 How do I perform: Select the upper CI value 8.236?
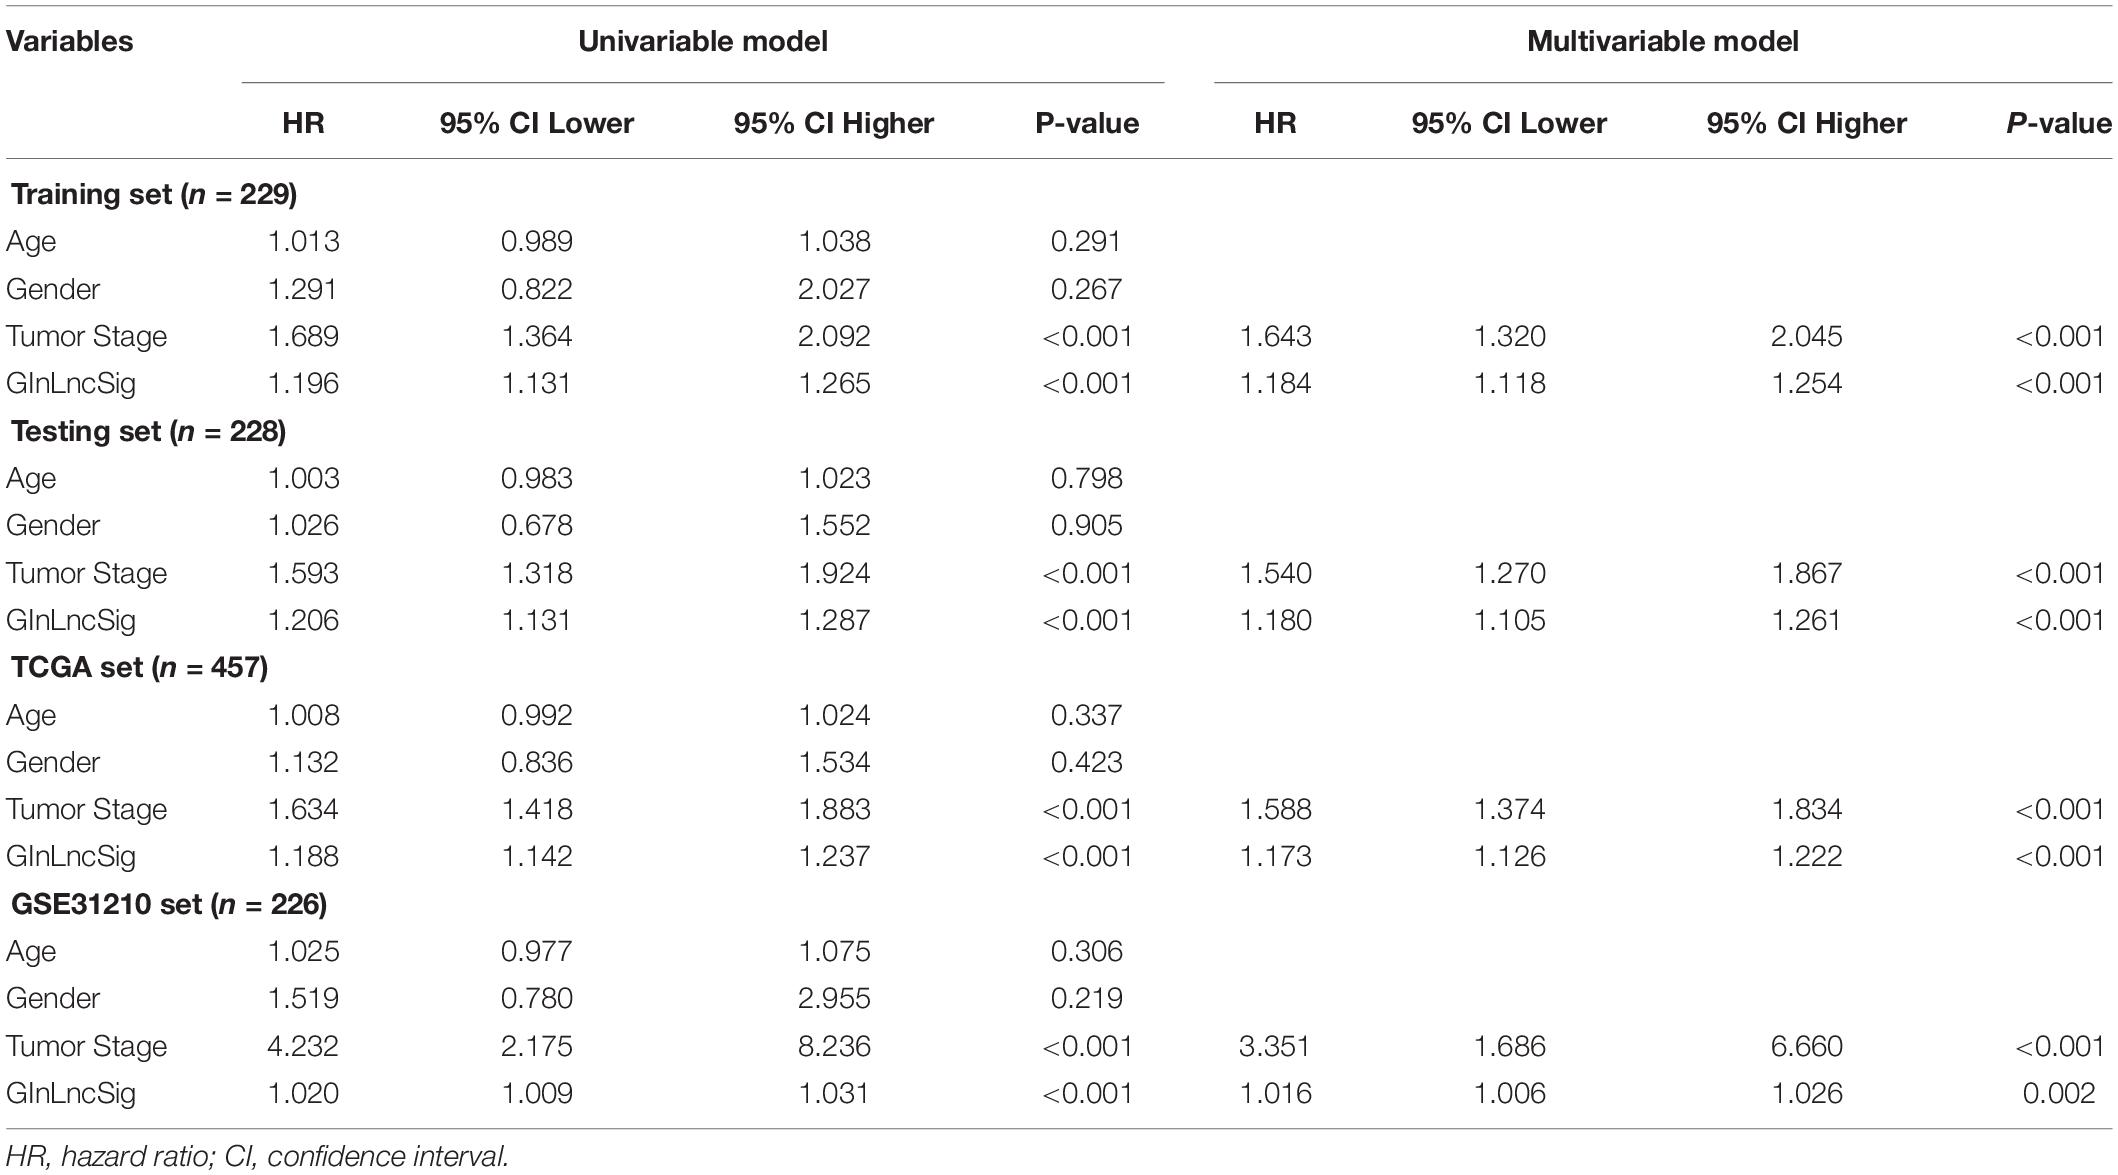click(x=834, y=1046)
